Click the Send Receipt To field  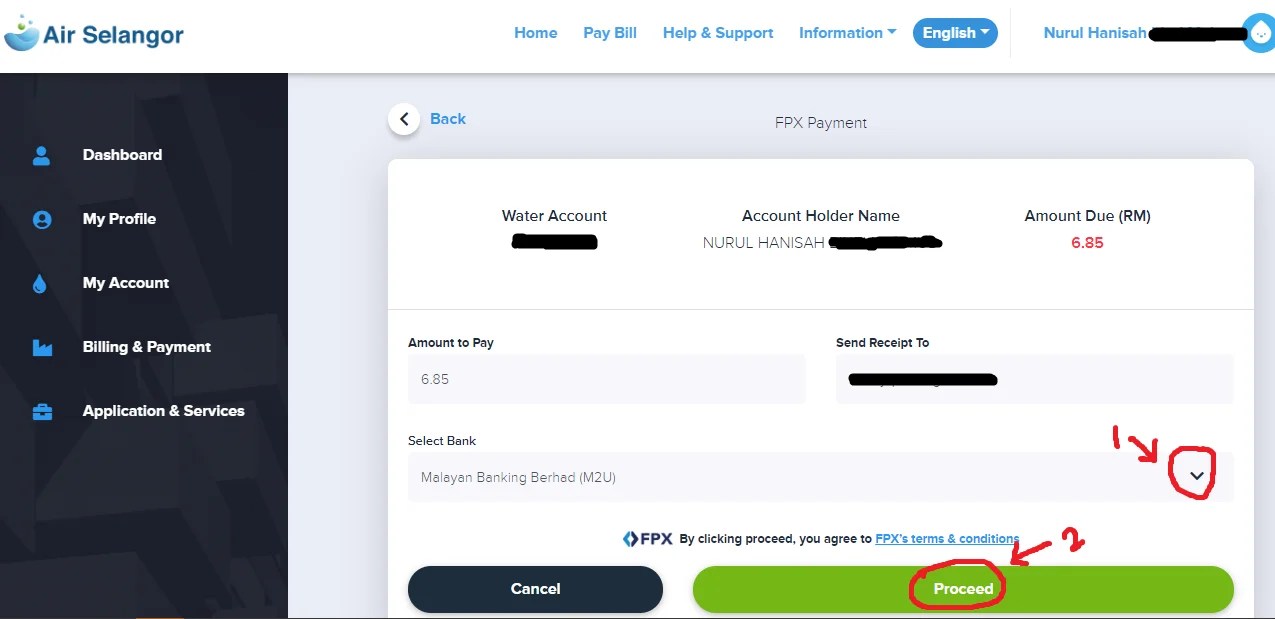pos(1033,379)
